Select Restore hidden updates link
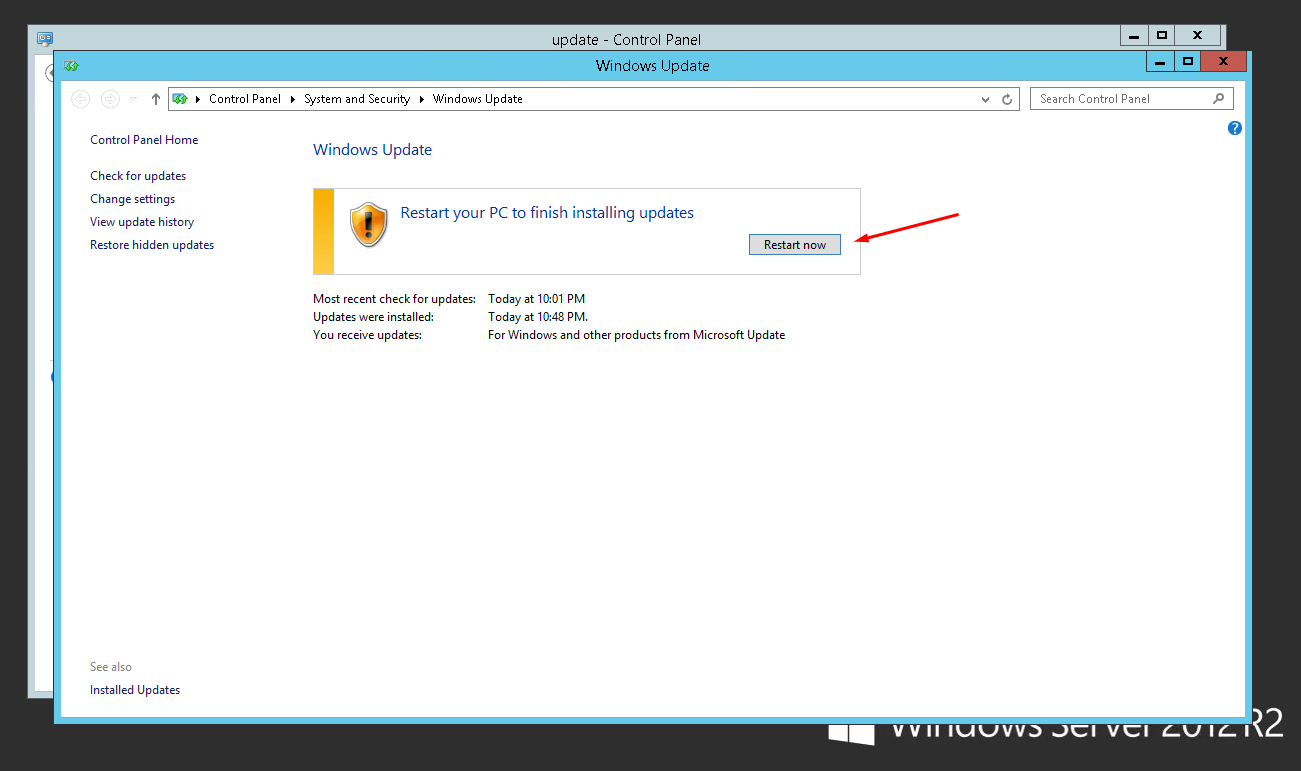The width and height of the screenshot is (1301, 771). [x=152, y=245]
